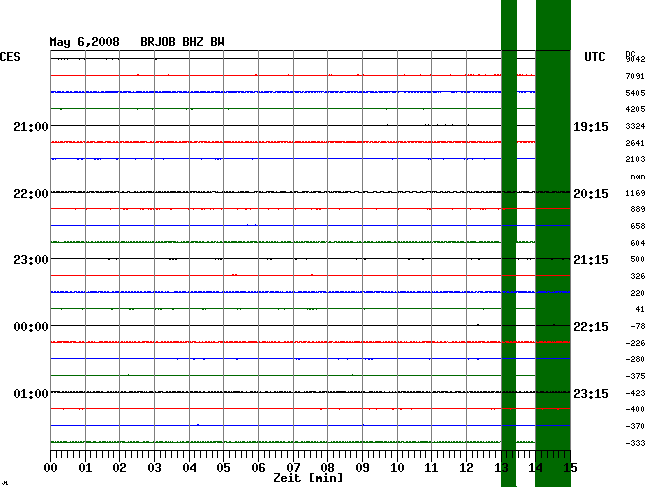Click the DC offset value 41
Screen dimensions: 650x494
pos(640,309)
